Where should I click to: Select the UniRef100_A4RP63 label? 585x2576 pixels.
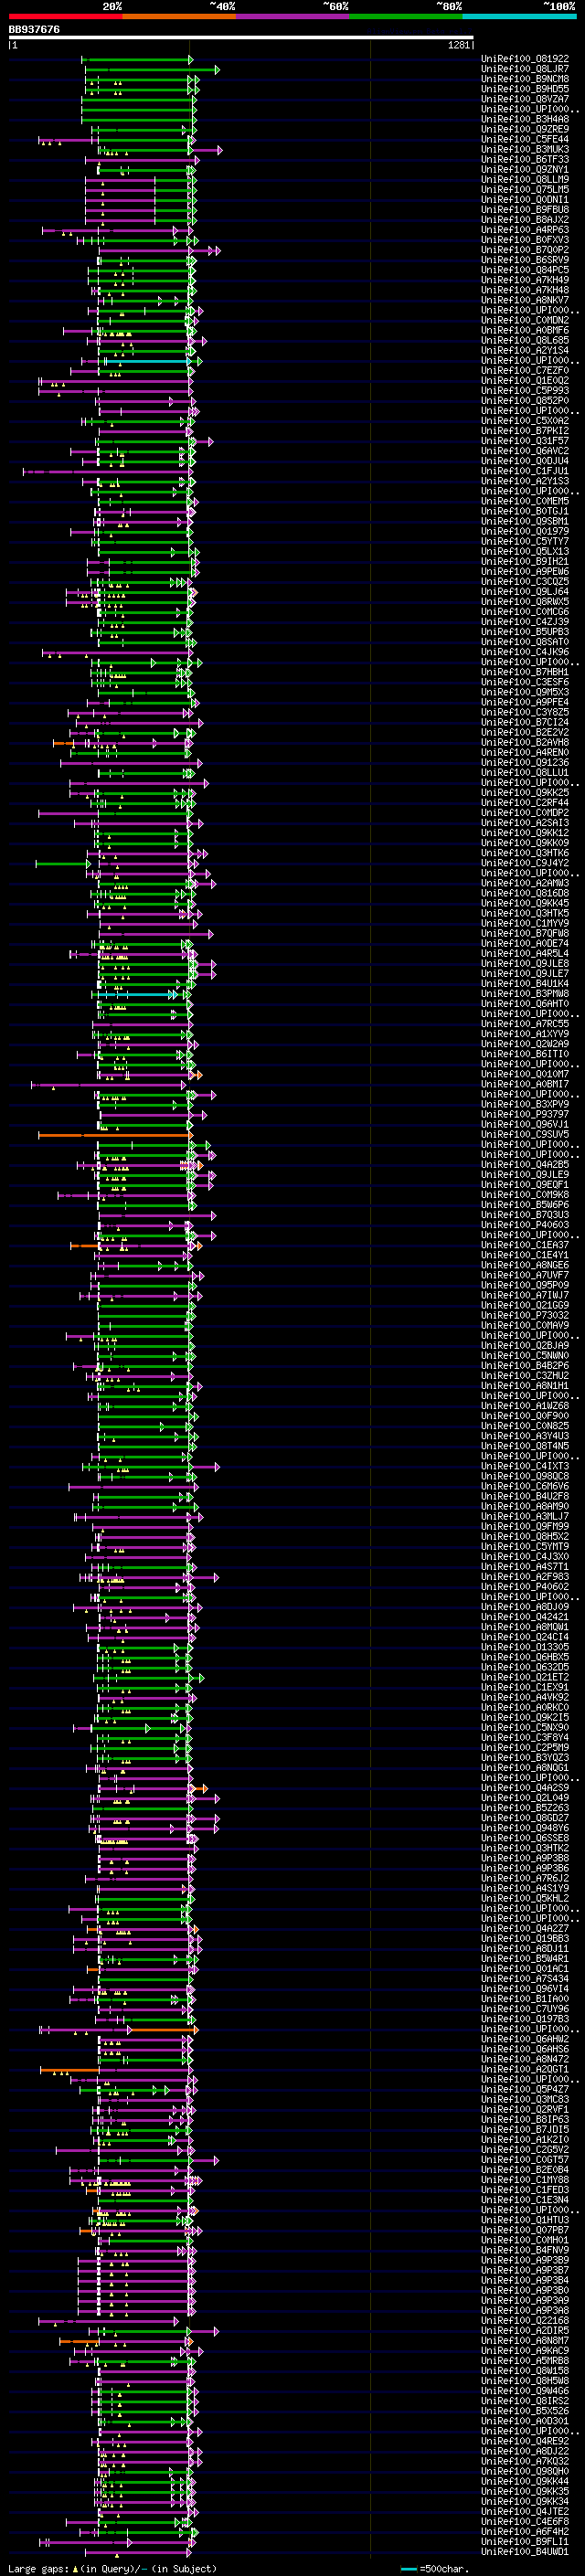525,229
